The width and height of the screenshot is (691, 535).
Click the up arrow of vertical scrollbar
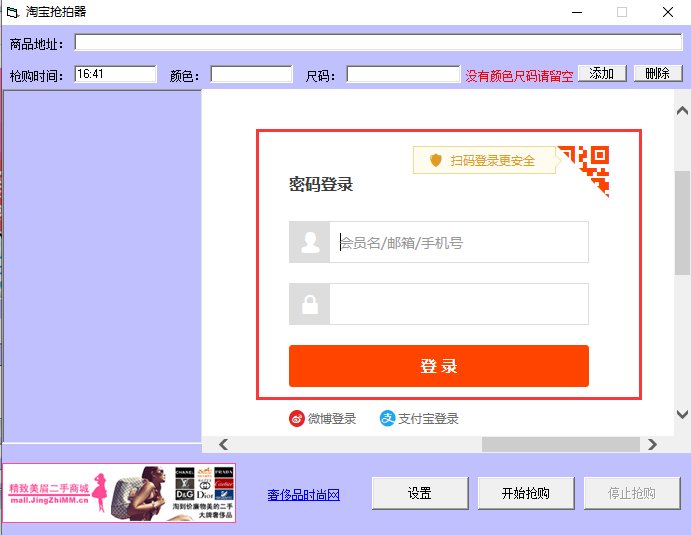pos(682,111)
